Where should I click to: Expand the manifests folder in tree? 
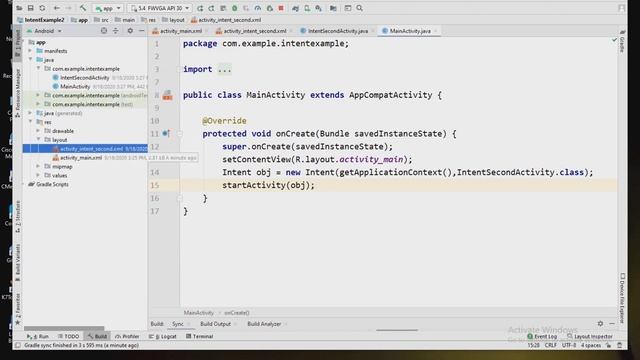30,51
